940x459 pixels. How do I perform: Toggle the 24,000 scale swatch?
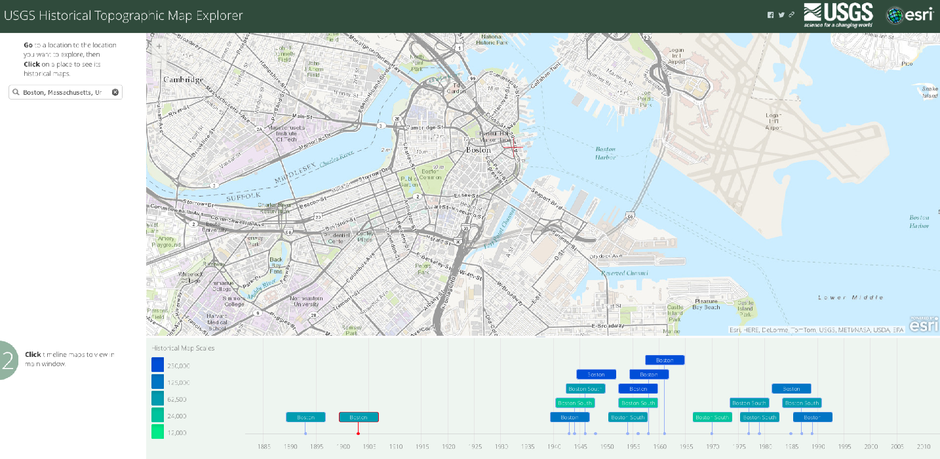pos(158,415)
